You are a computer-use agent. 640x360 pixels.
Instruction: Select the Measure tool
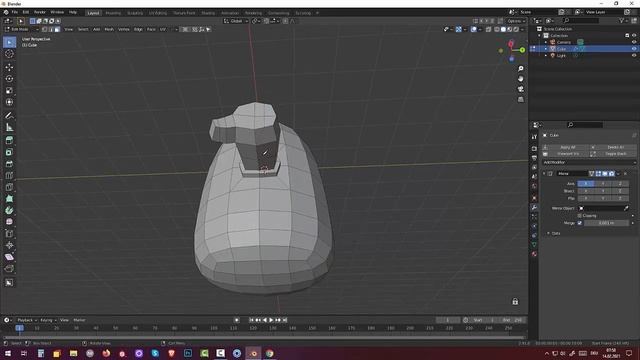pyautogui.click(x=9, y=127)
